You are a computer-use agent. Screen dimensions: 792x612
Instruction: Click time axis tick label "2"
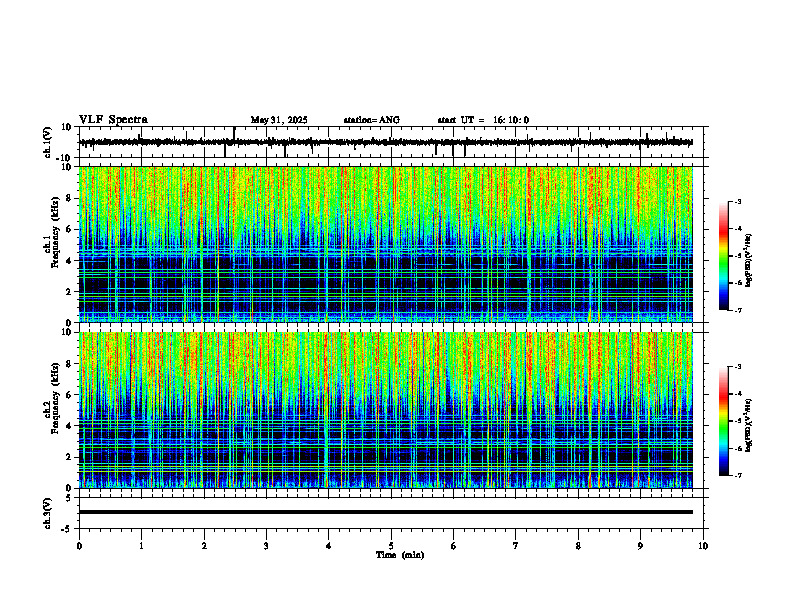tap(204, 546)
